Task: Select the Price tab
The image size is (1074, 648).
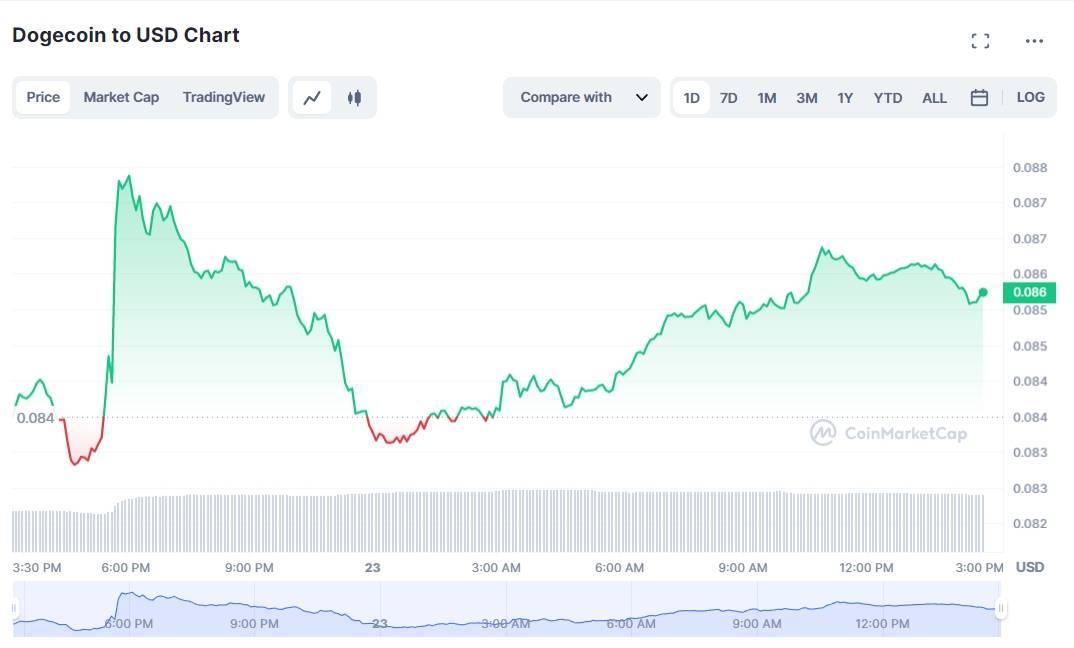Action: [x=43, y=97]
